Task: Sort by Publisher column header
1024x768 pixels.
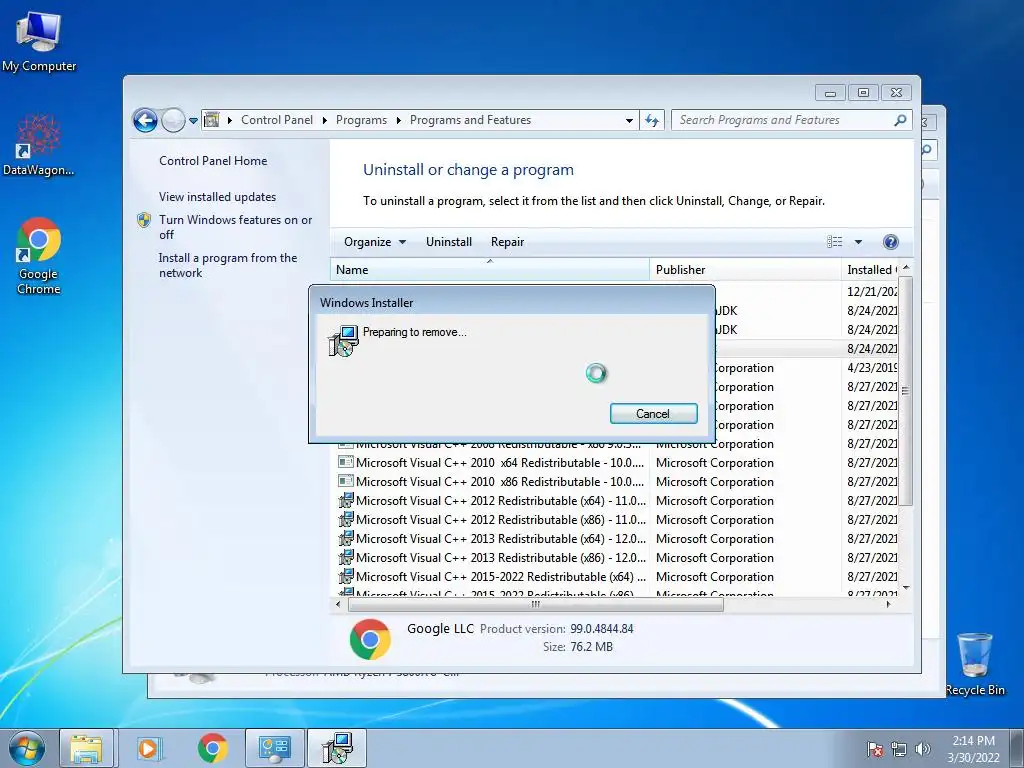Action: (745, 270)
